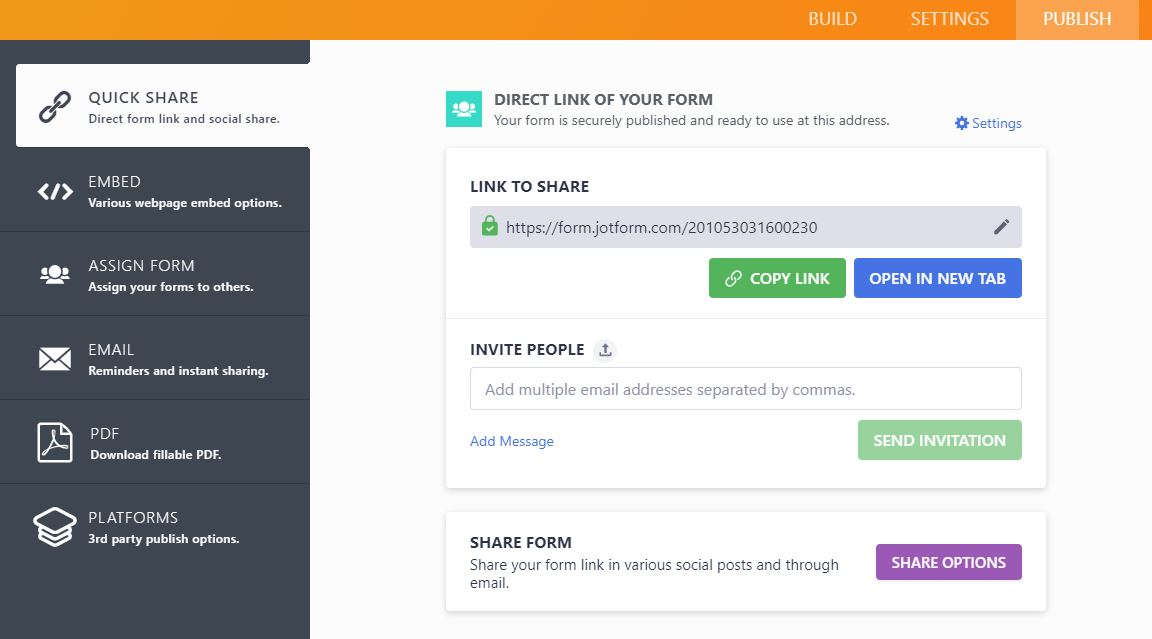Open the direct link Settings link
Image resolution: width=1152 pixels, height=639 pixels.
point(988,123)
